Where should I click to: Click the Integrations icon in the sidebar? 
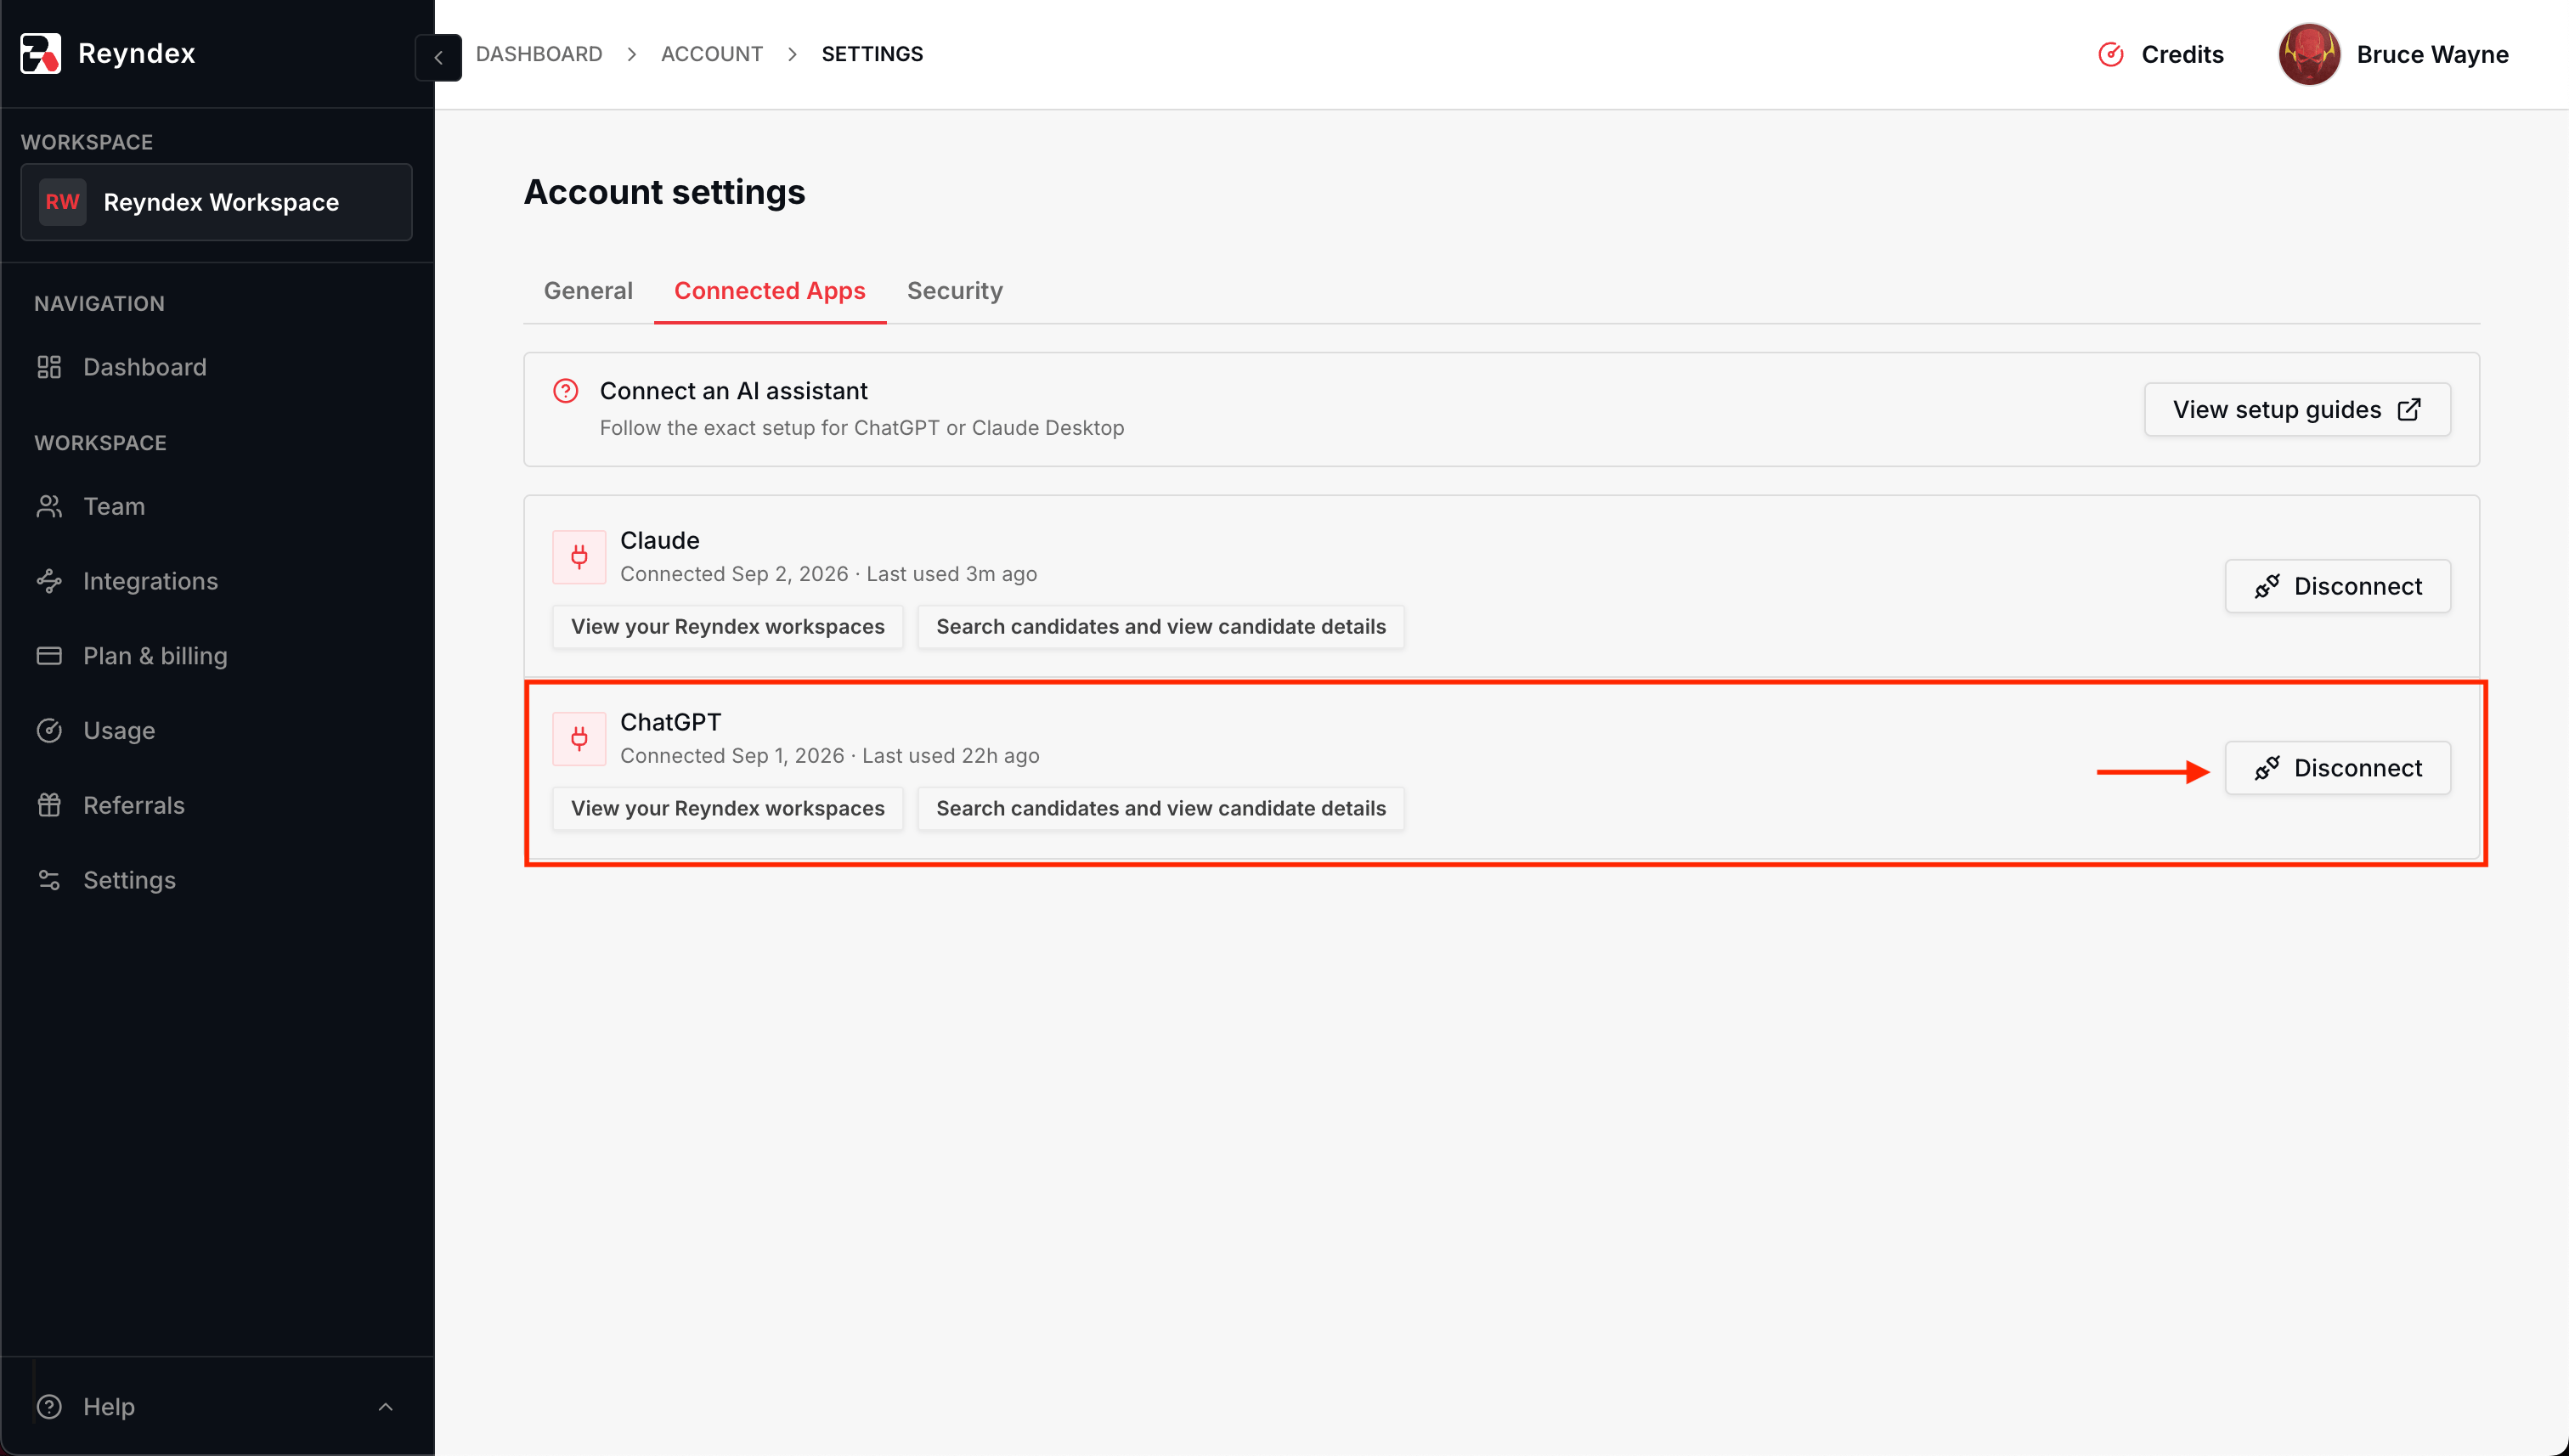(x=49, y=581)
